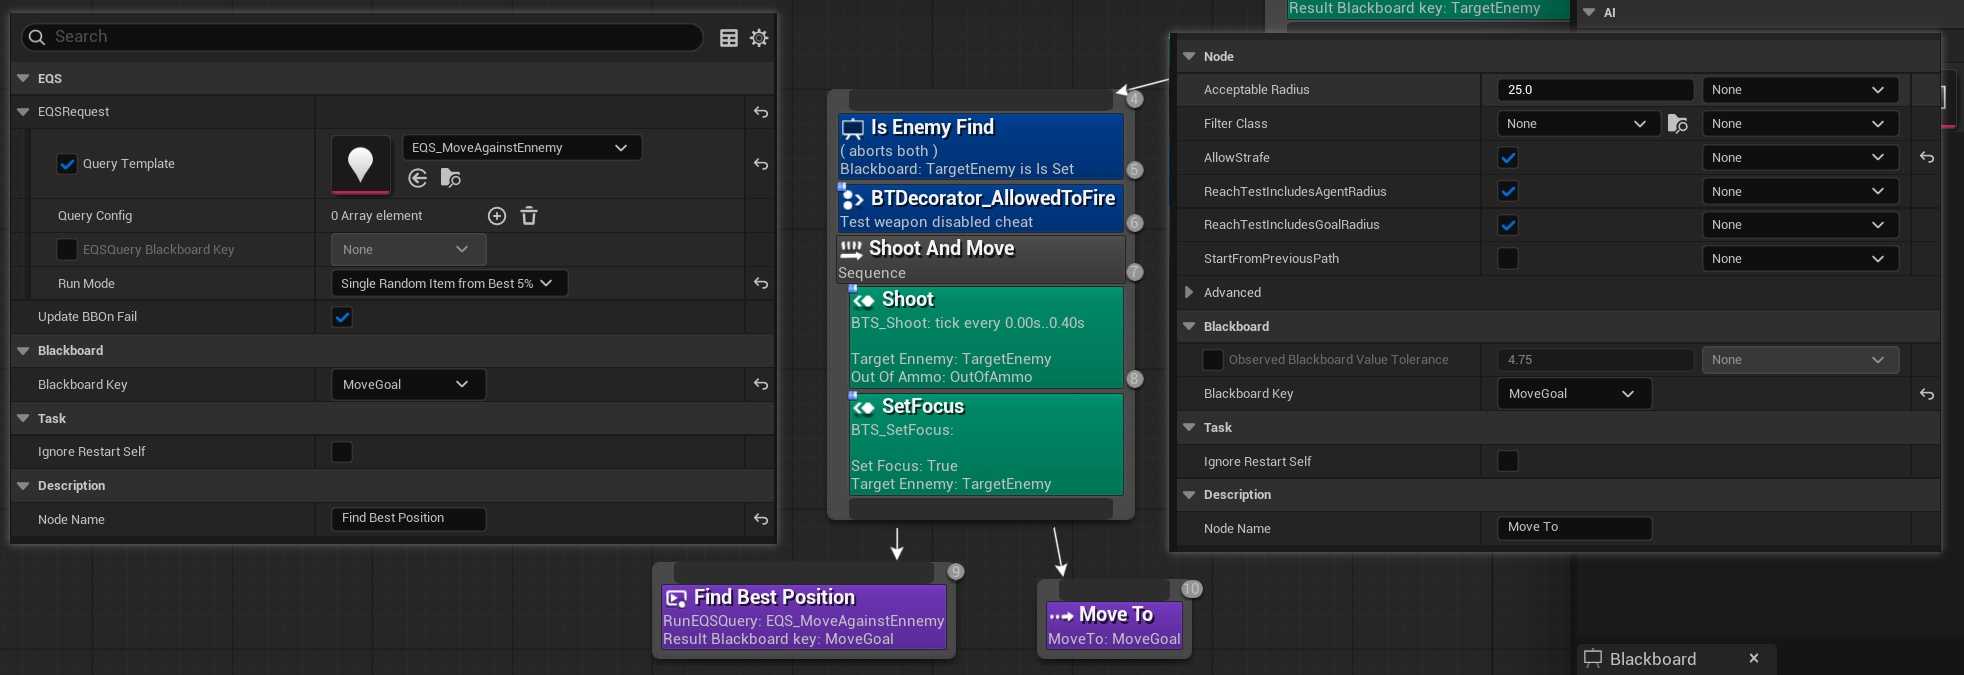1964x675 pixels.
Task: Delete all Query Config array elements
Action: click(529, 216)
